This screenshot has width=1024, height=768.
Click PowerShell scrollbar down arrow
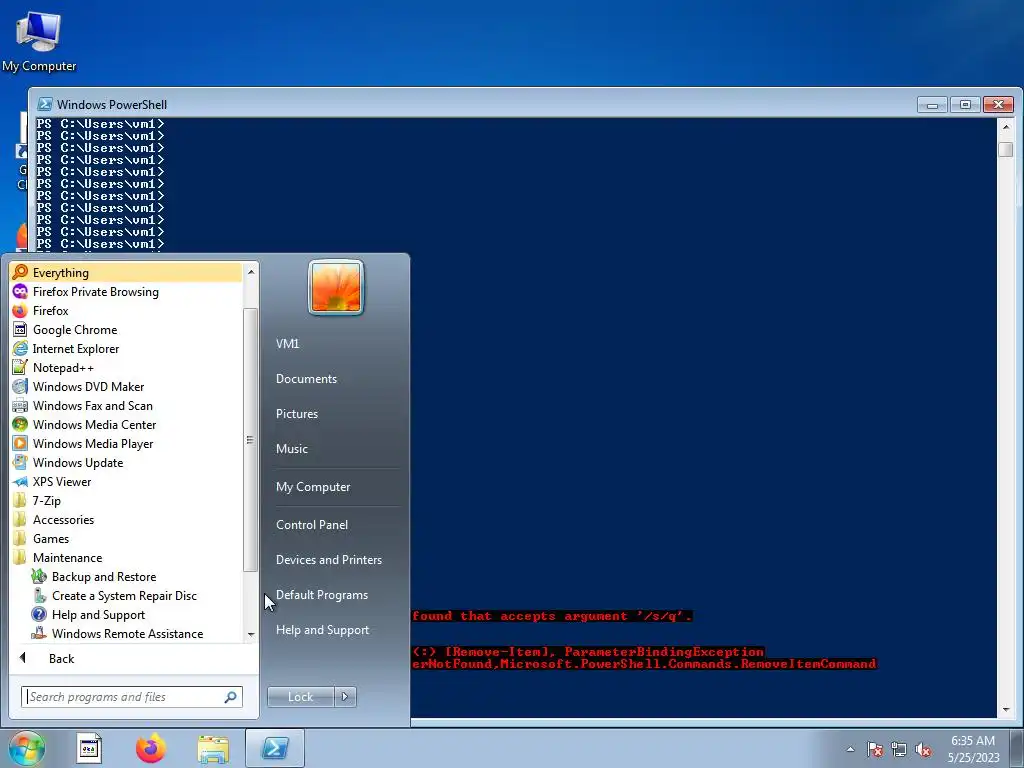point(1006,709)
